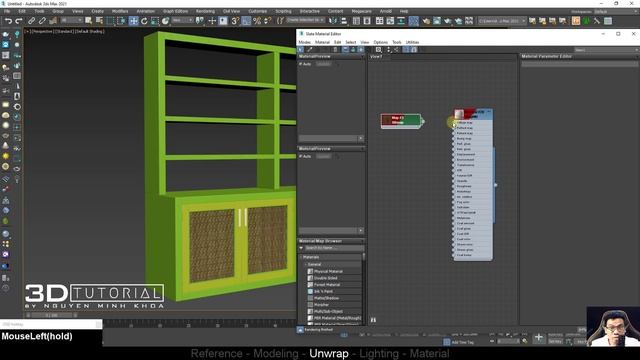This screenshot has width=640, height=360.
Task: Click the Select Object tool icon
Action: pos(89,21)
